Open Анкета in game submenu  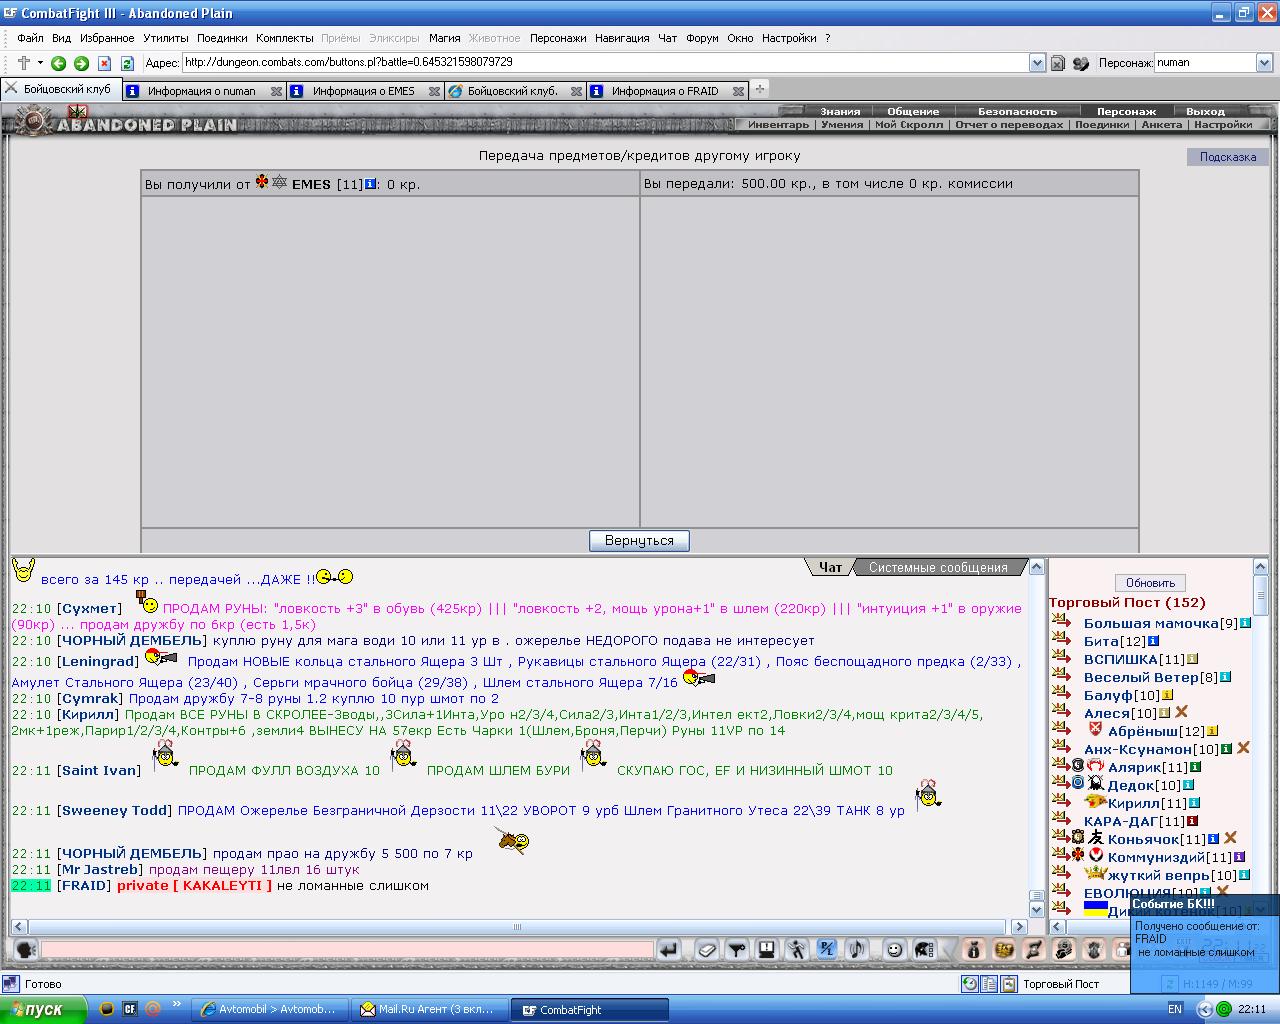point(1161,125)
